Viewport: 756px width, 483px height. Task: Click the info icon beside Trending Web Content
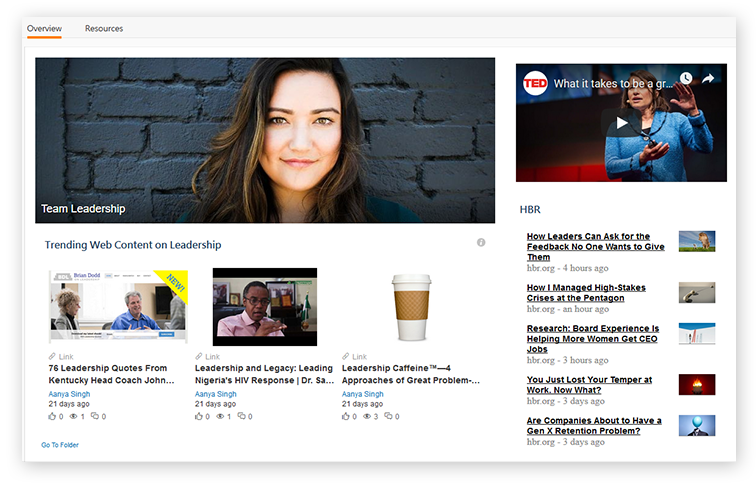point(481,242)
